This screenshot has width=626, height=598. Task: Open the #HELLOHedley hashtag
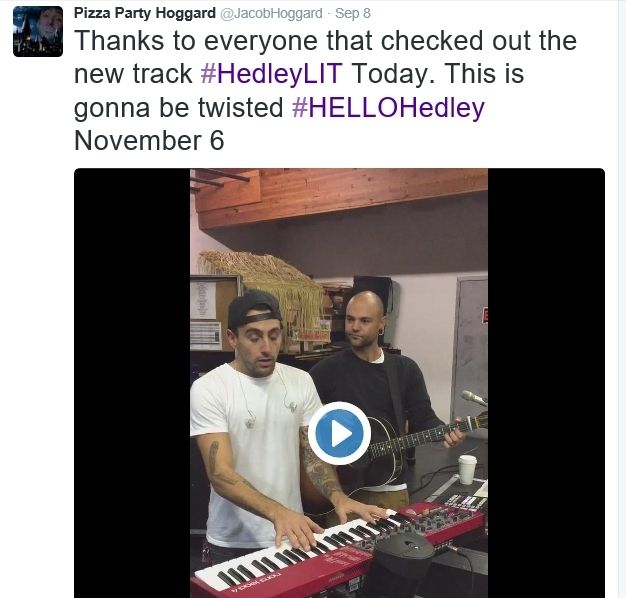point(388,107)
